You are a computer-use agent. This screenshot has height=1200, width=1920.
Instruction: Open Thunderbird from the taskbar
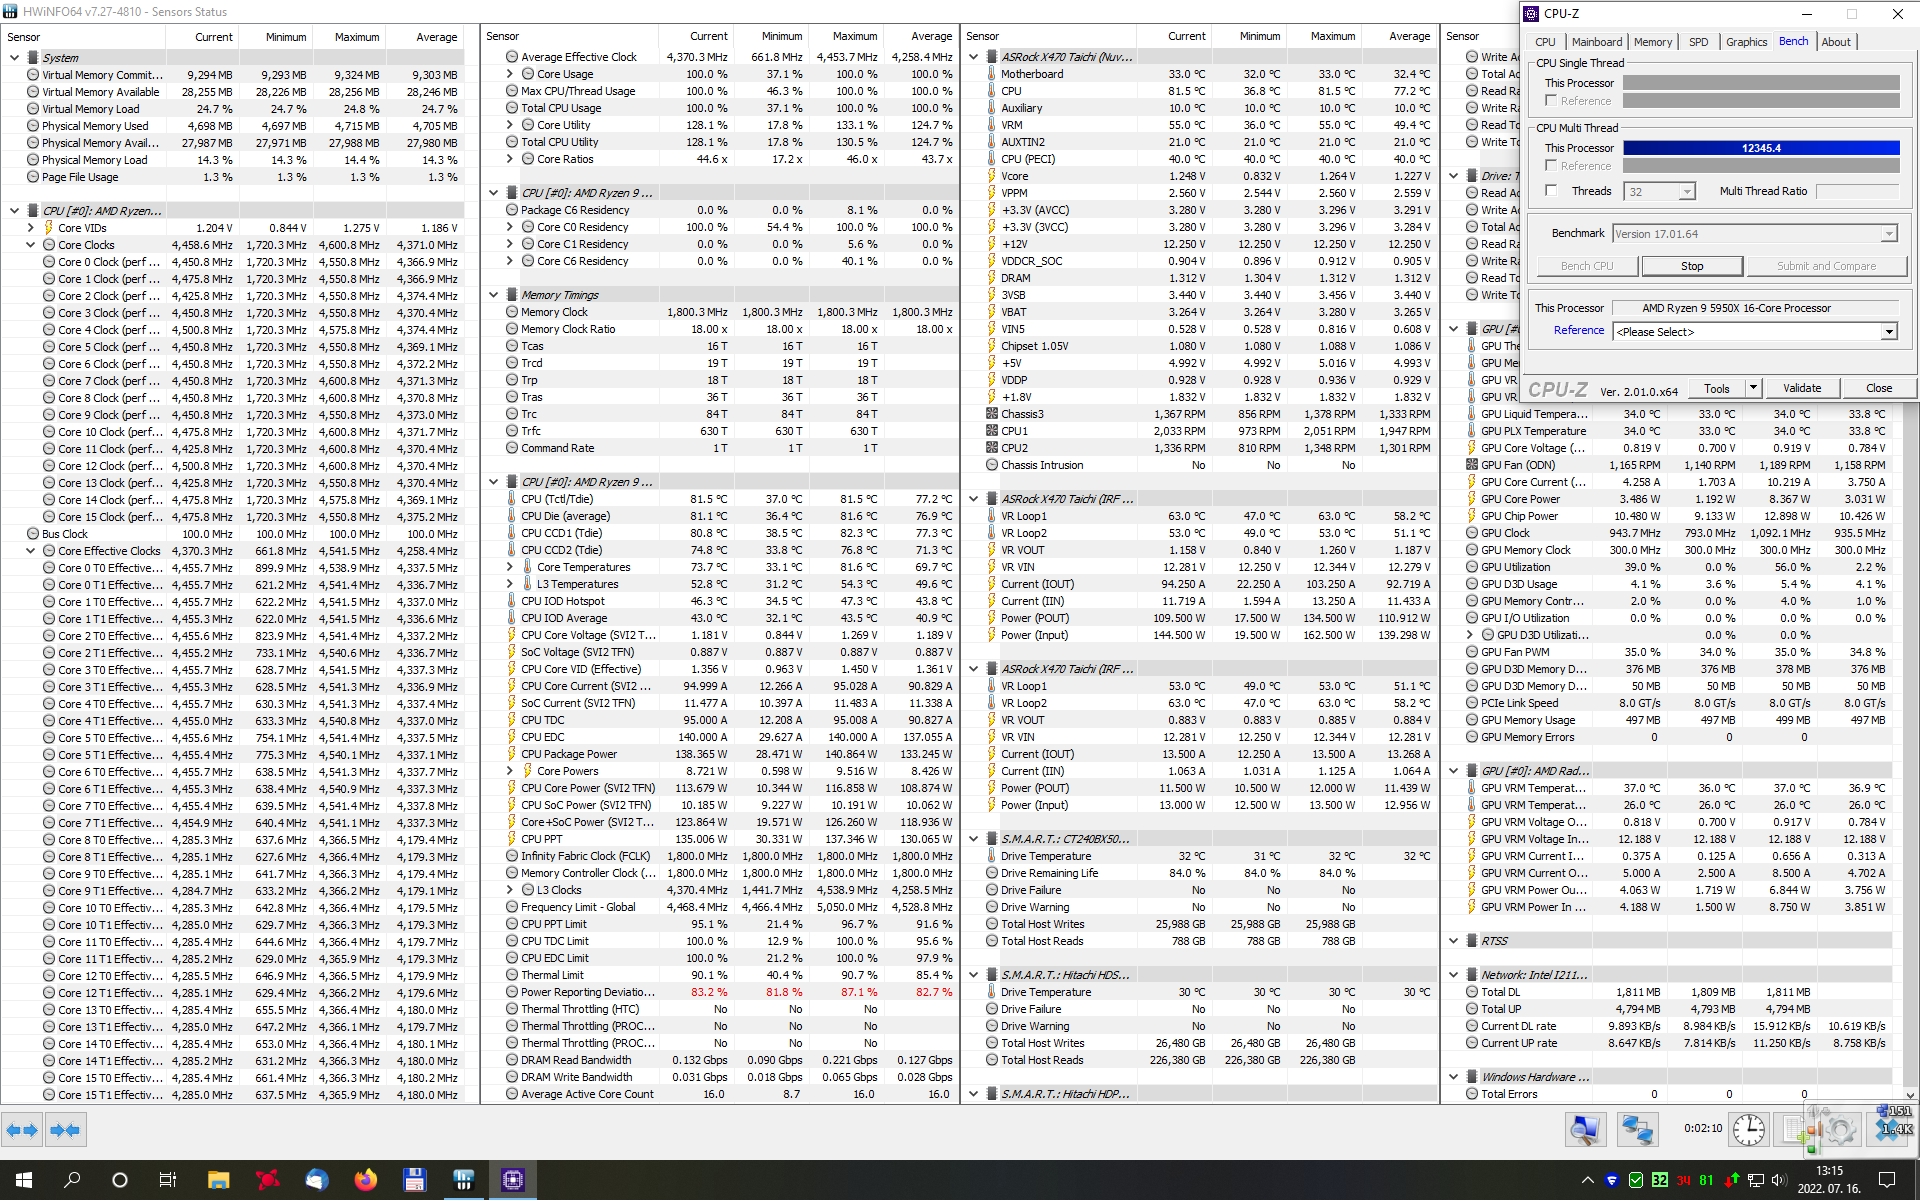point(317,1180)
